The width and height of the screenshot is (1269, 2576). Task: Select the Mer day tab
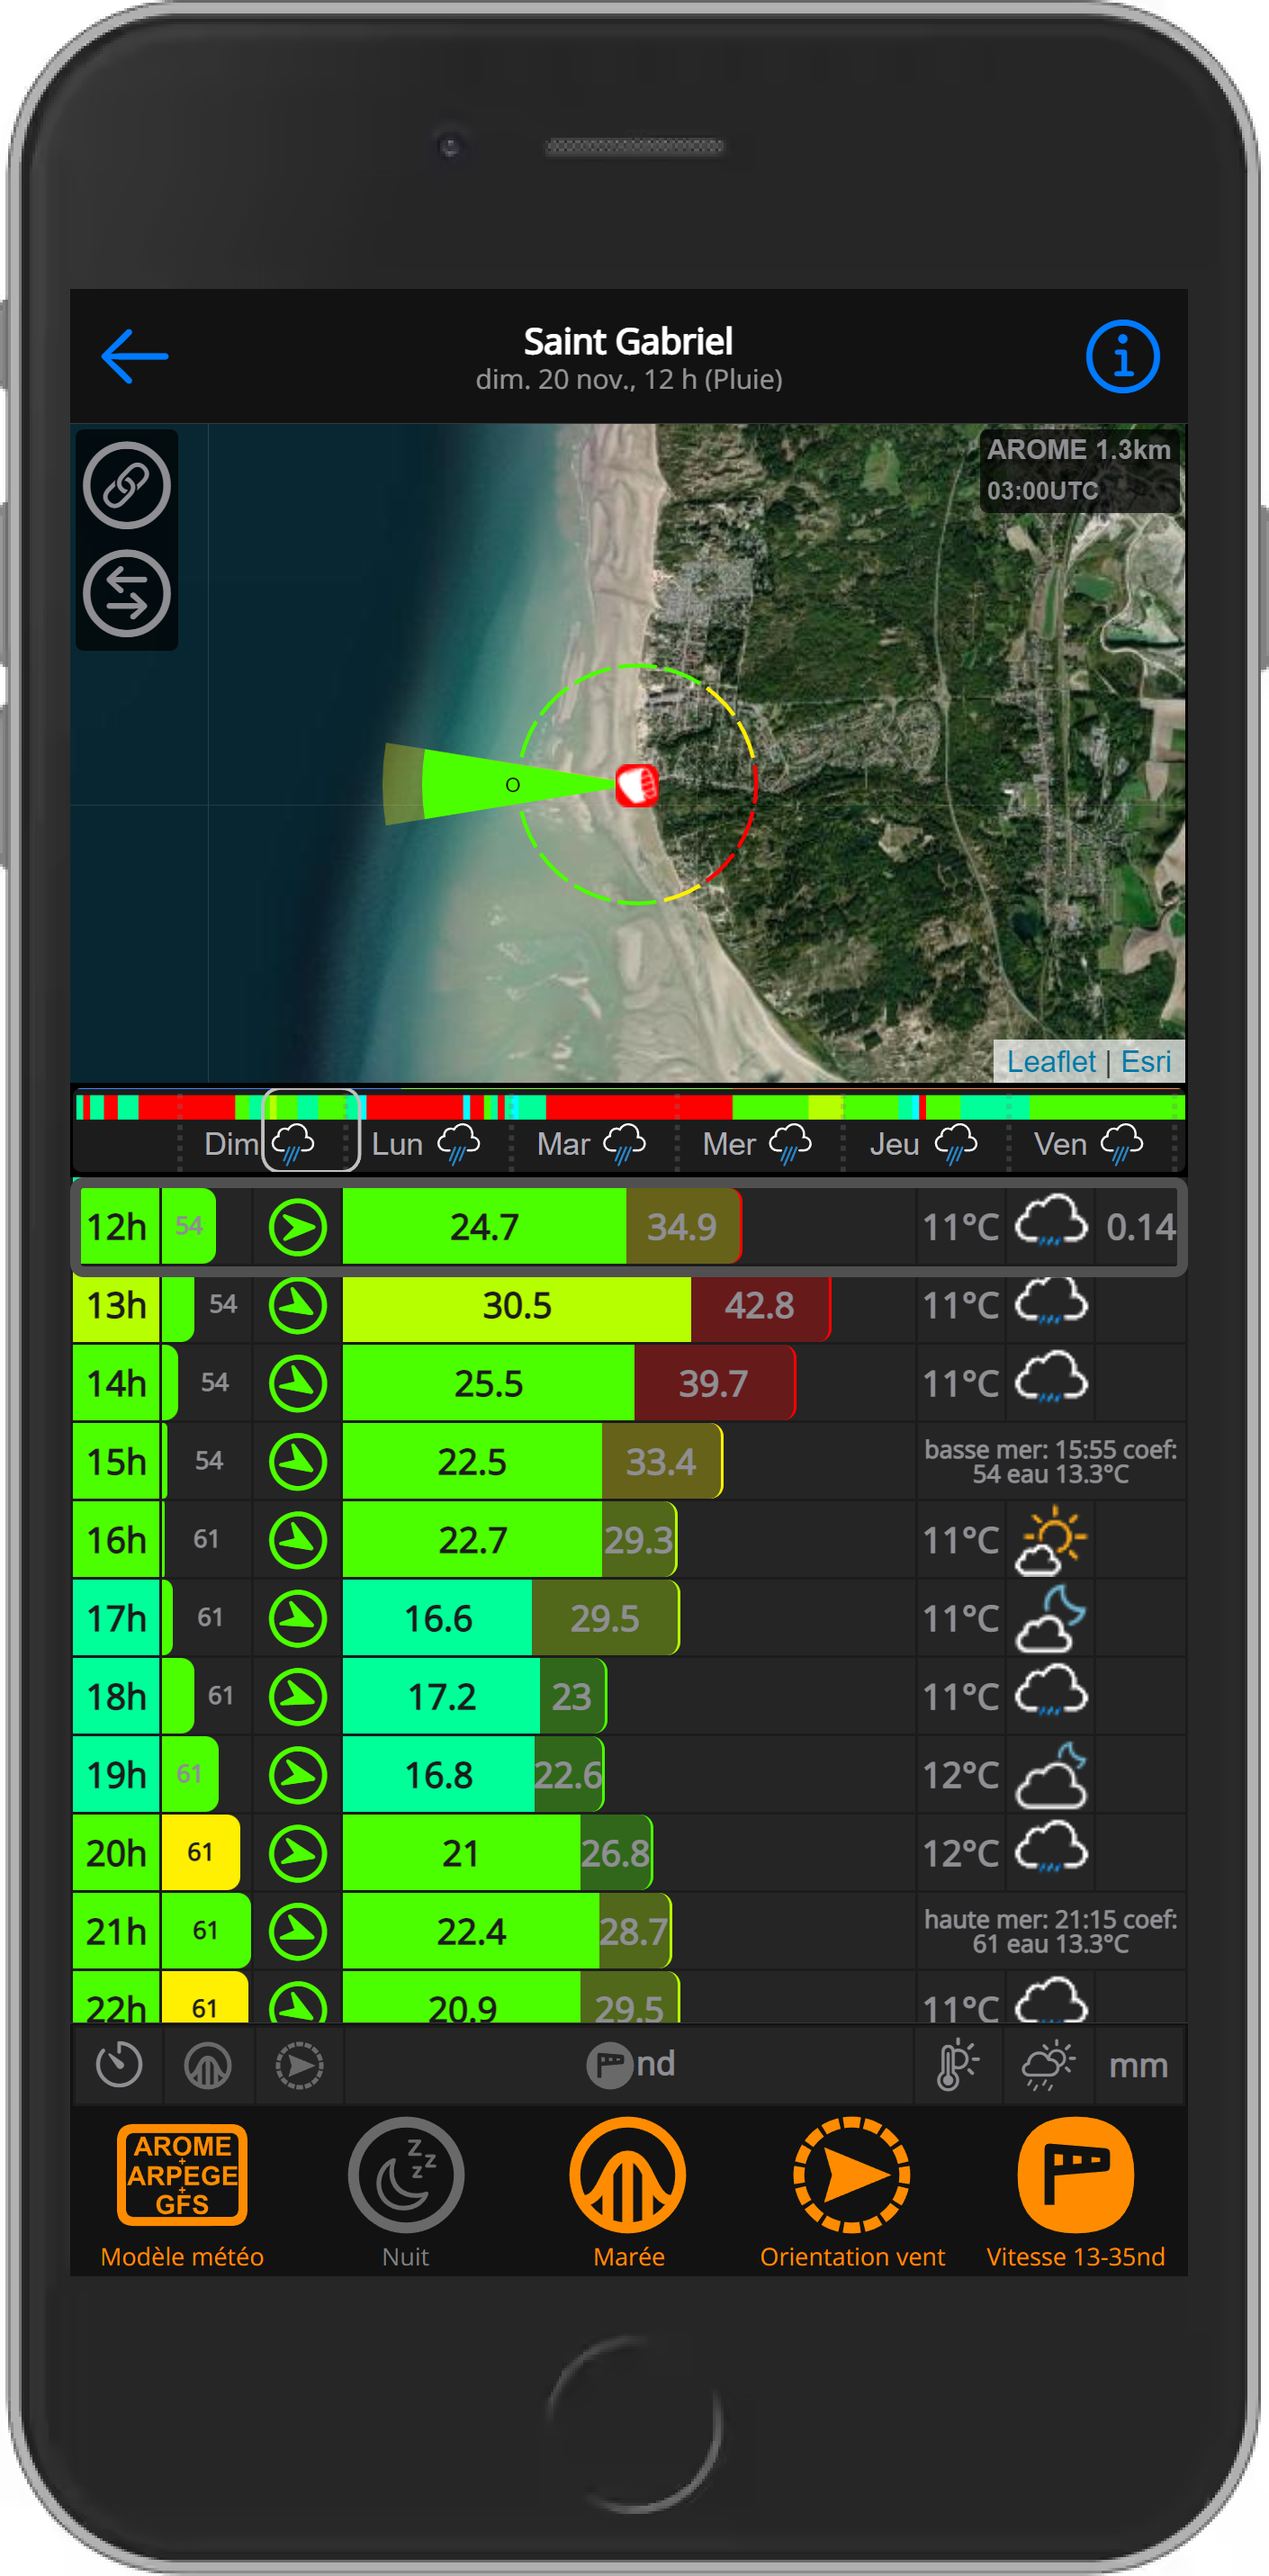756,1143
